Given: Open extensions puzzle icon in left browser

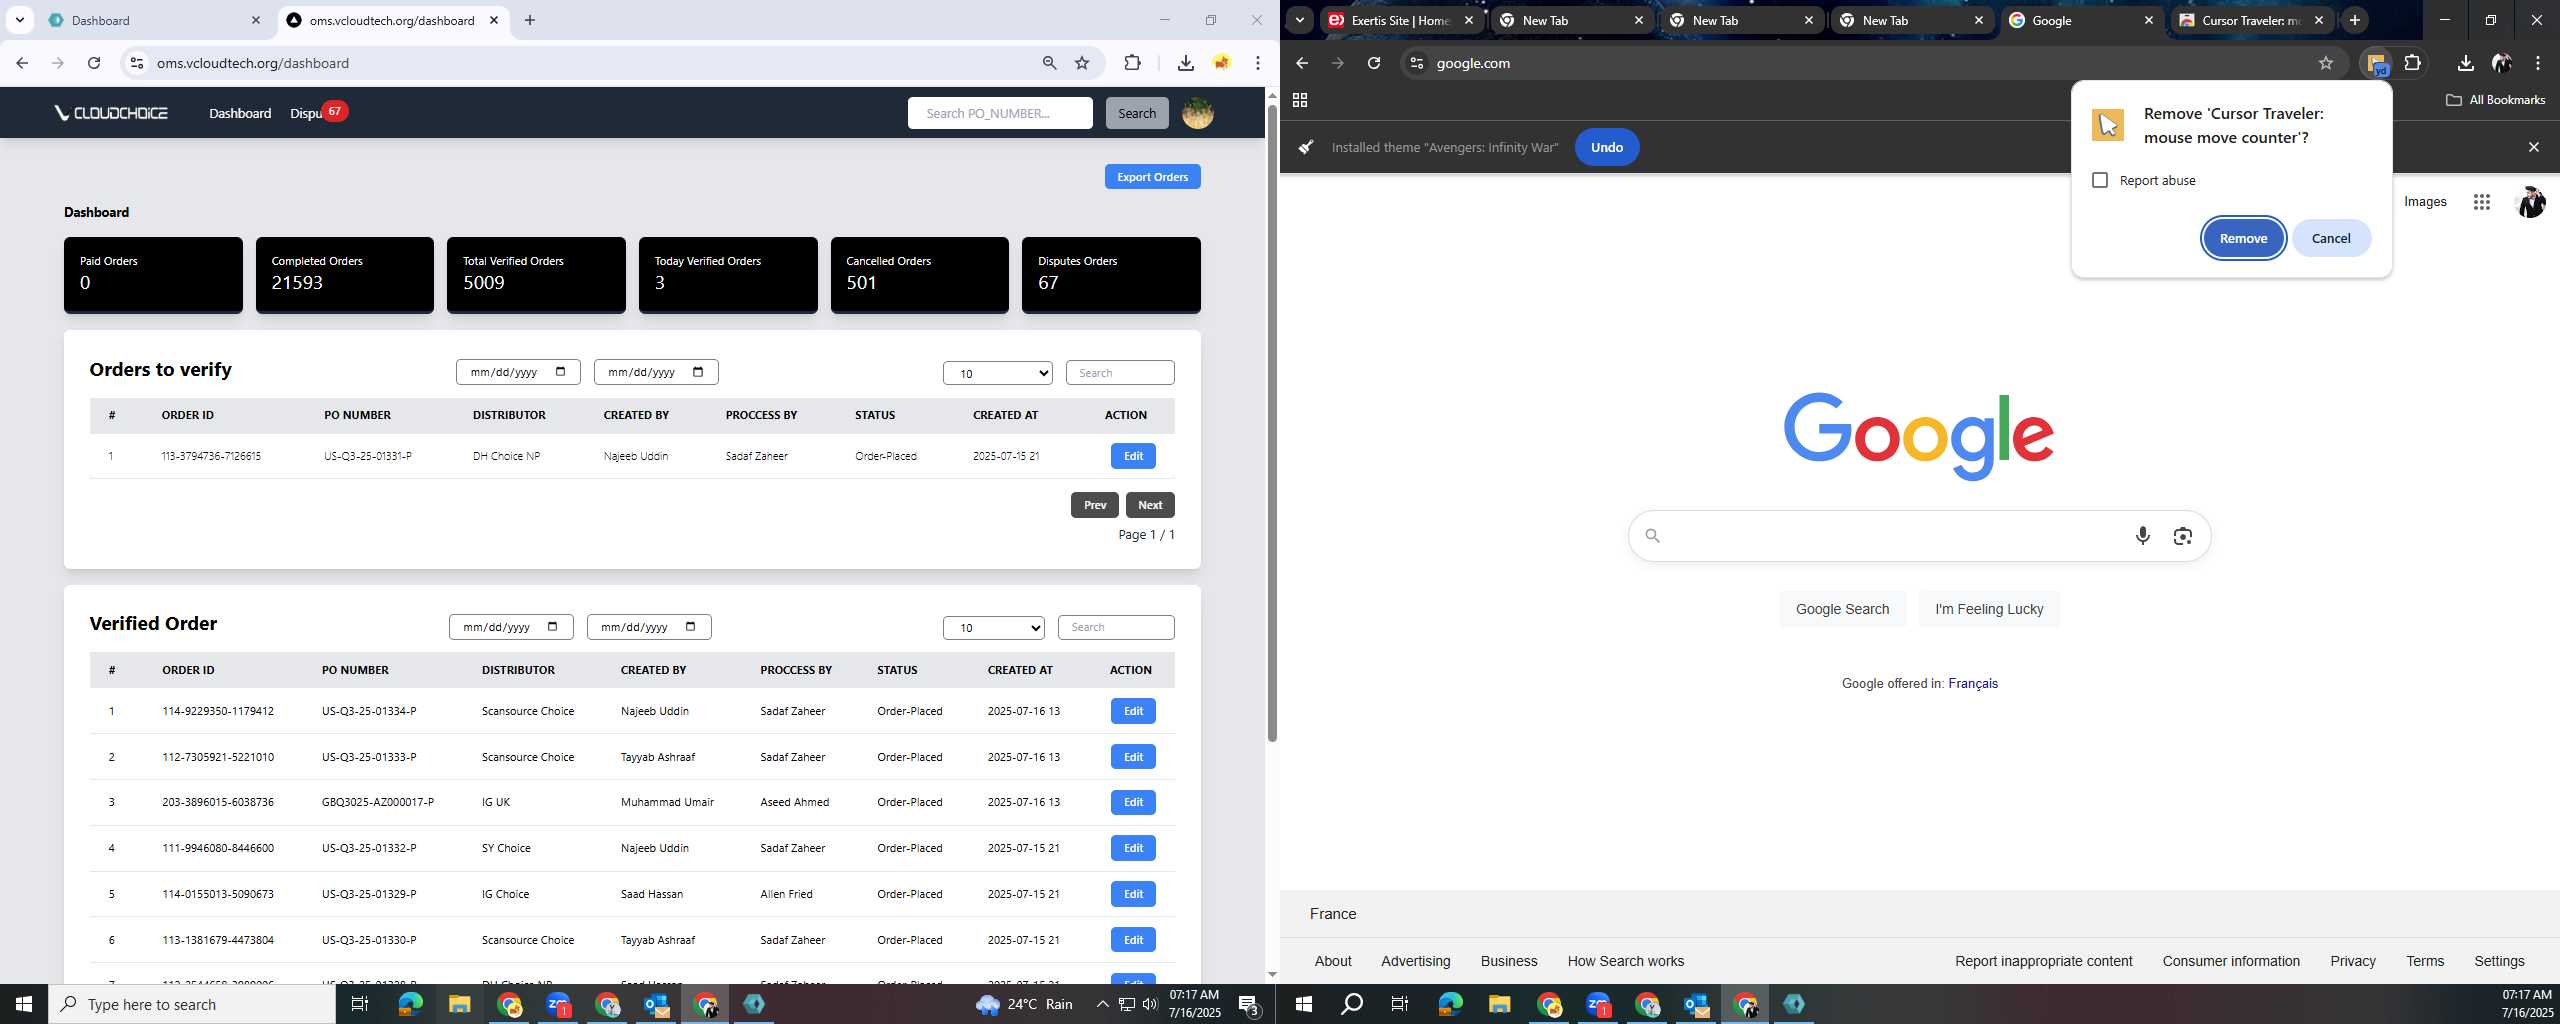Looking at the screenshot, I should click(x=1132, y=63).
